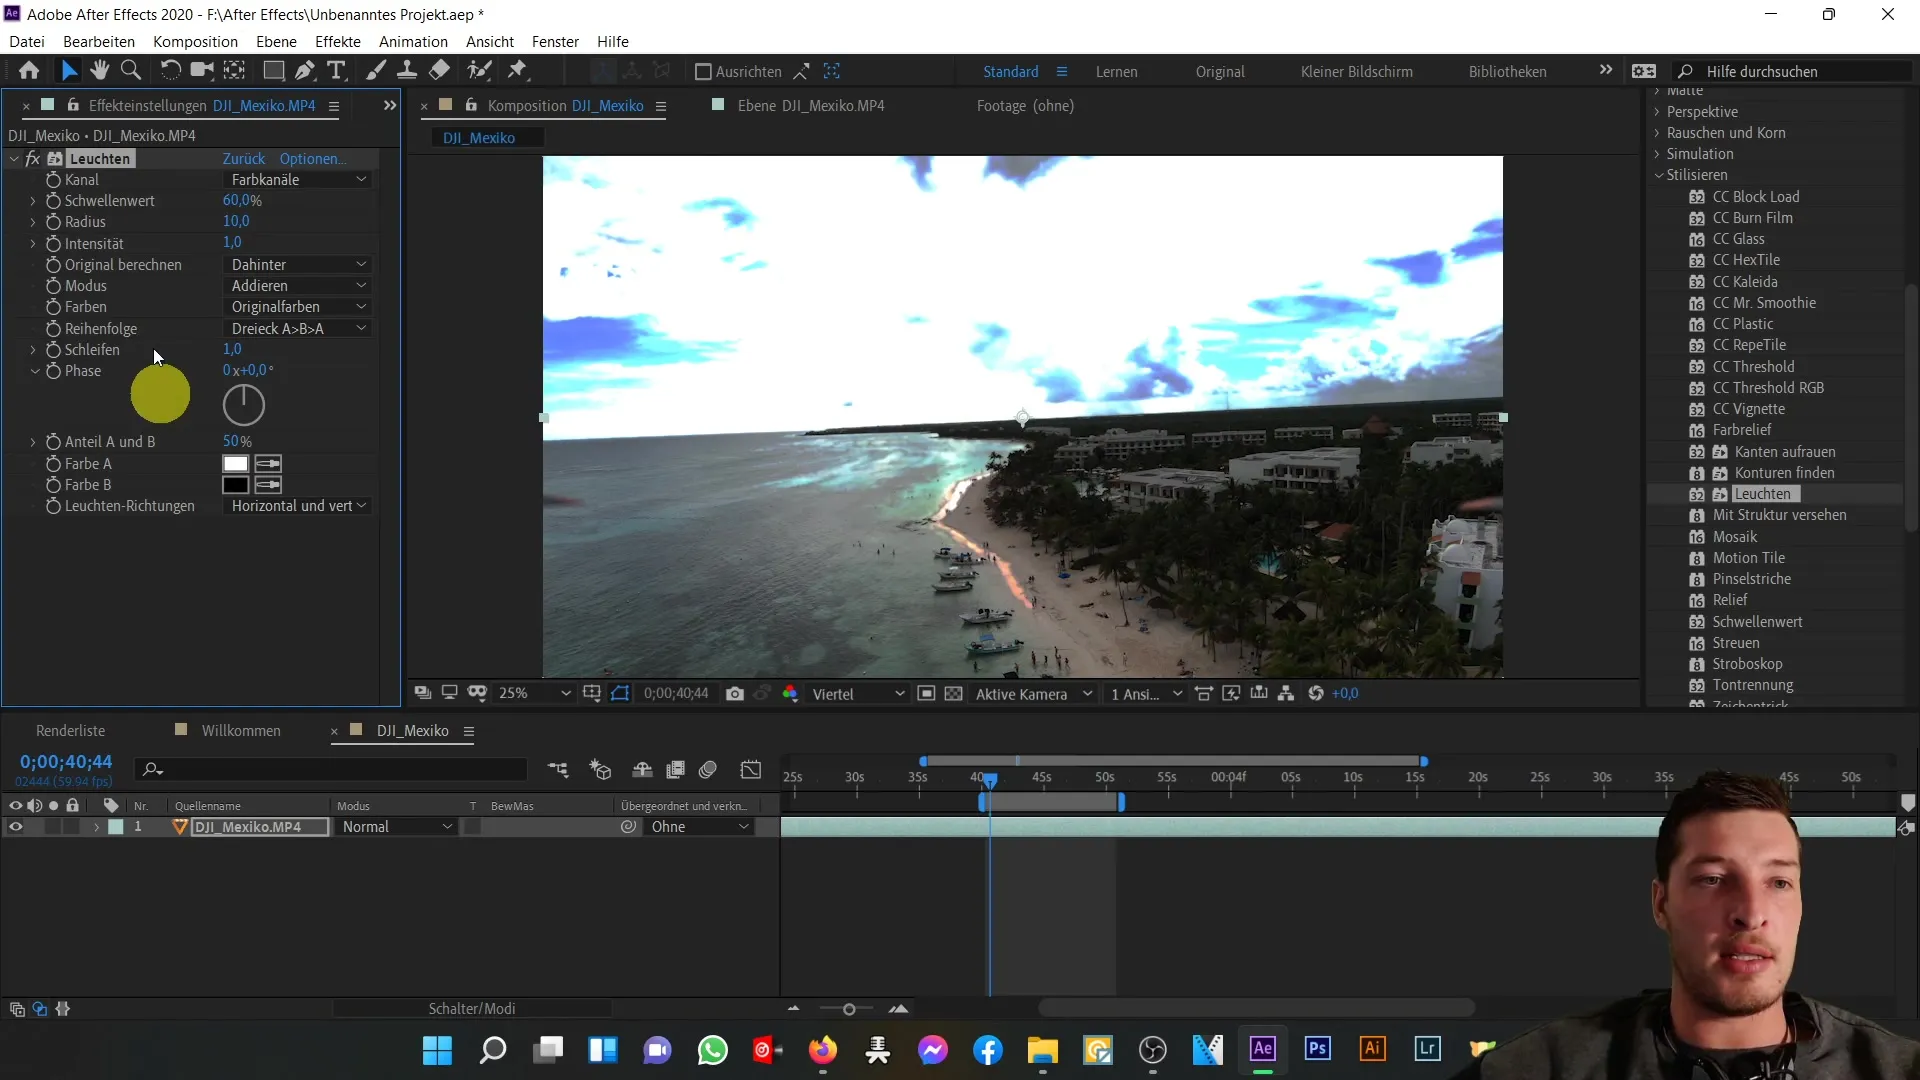The image size is (1920, 1080).
Task: Toggle visibility of DJI_Mexiko.MP4 layer
Action: [x=15, y=827]
